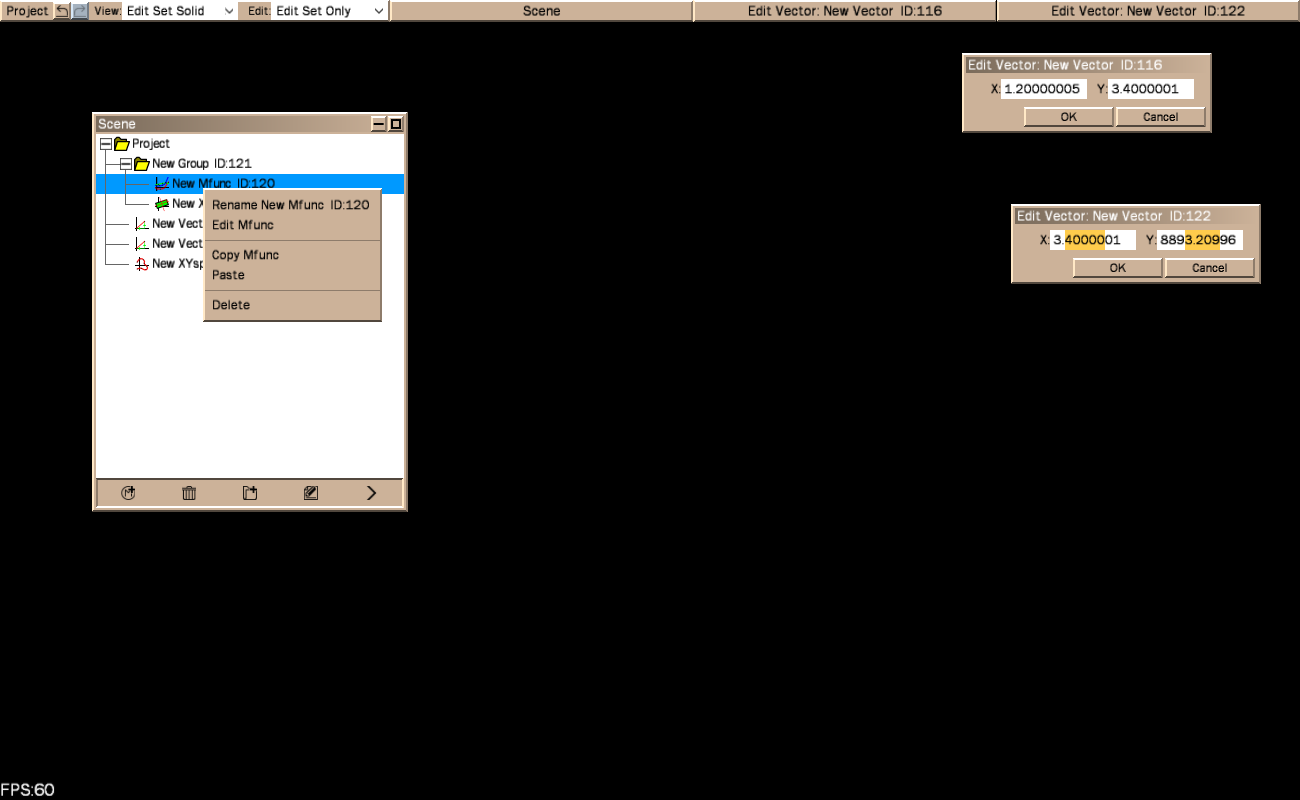Open the View mode dropdown
The height and width of the screenshot is (800, 1300).
click(x=180, y=11)
